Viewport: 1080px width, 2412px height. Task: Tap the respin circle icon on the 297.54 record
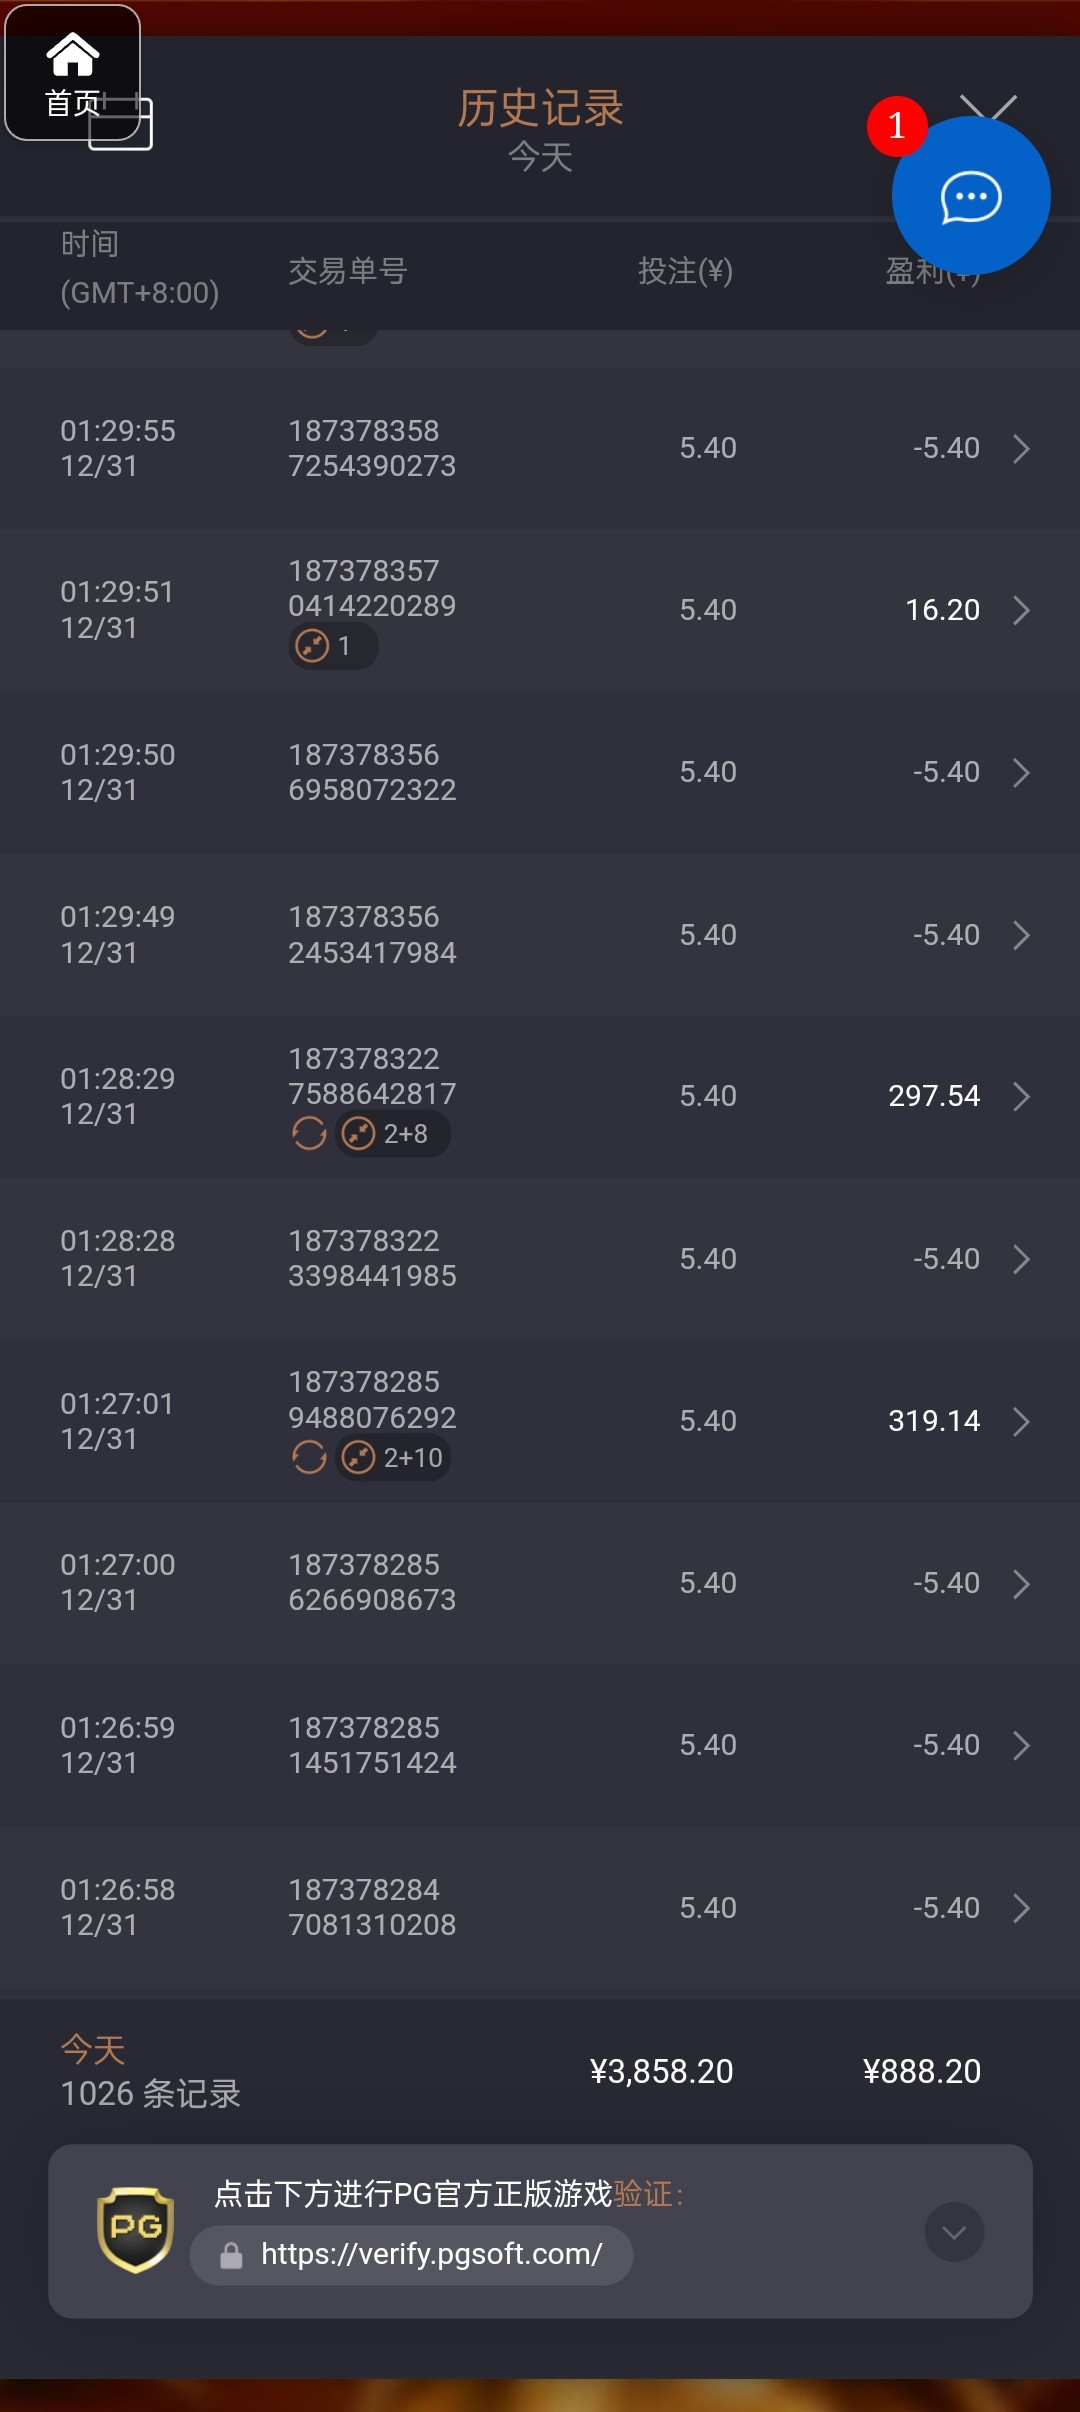click(x=309, y=1134)
